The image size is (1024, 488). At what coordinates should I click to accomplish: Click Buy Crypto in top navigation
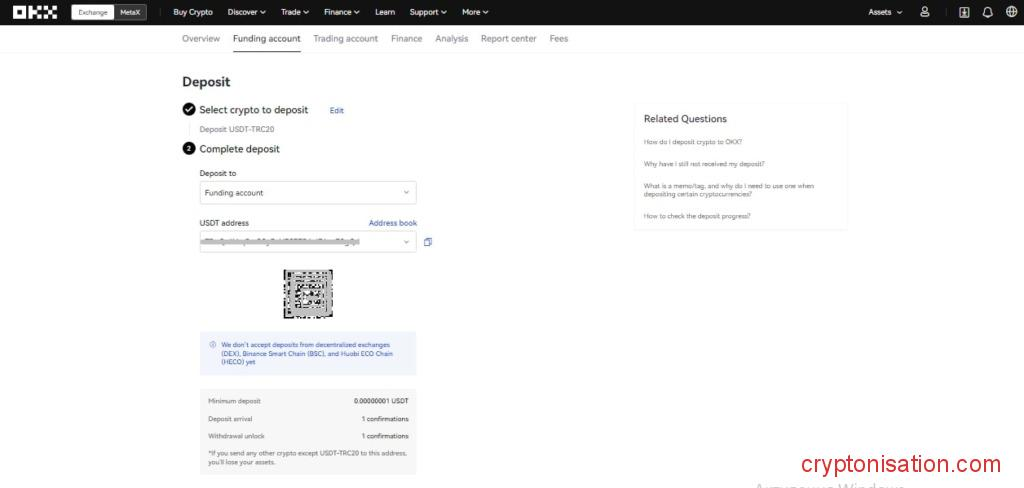click(193, 12)
